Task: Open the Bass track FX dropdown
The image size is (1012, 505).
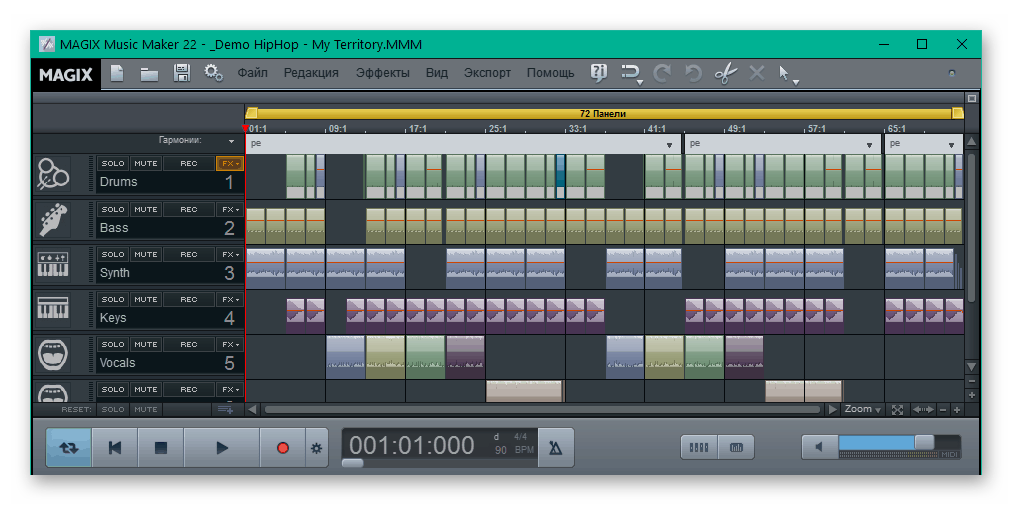Action: click(230, 209)
